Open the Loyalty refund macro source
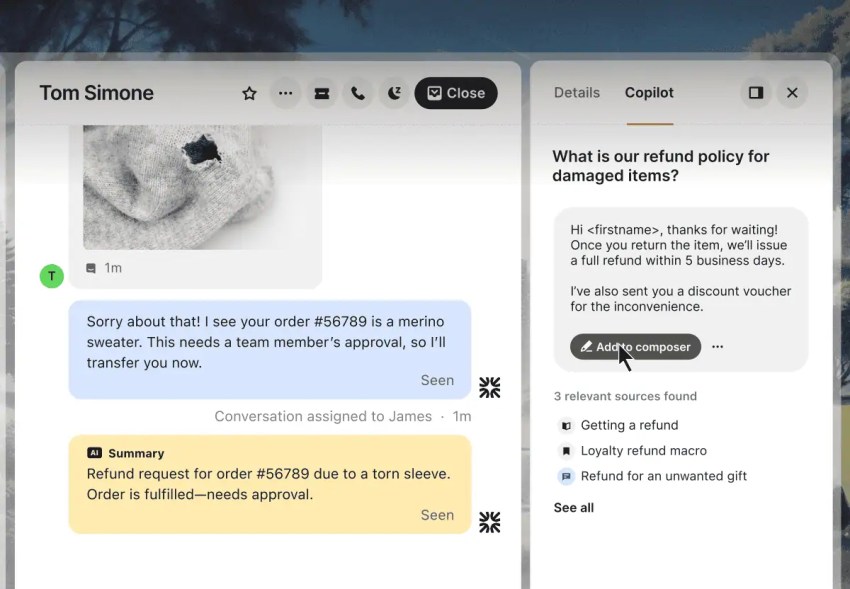Image resolution: width=850 pixels, height=589 pixels. point(643,451)
